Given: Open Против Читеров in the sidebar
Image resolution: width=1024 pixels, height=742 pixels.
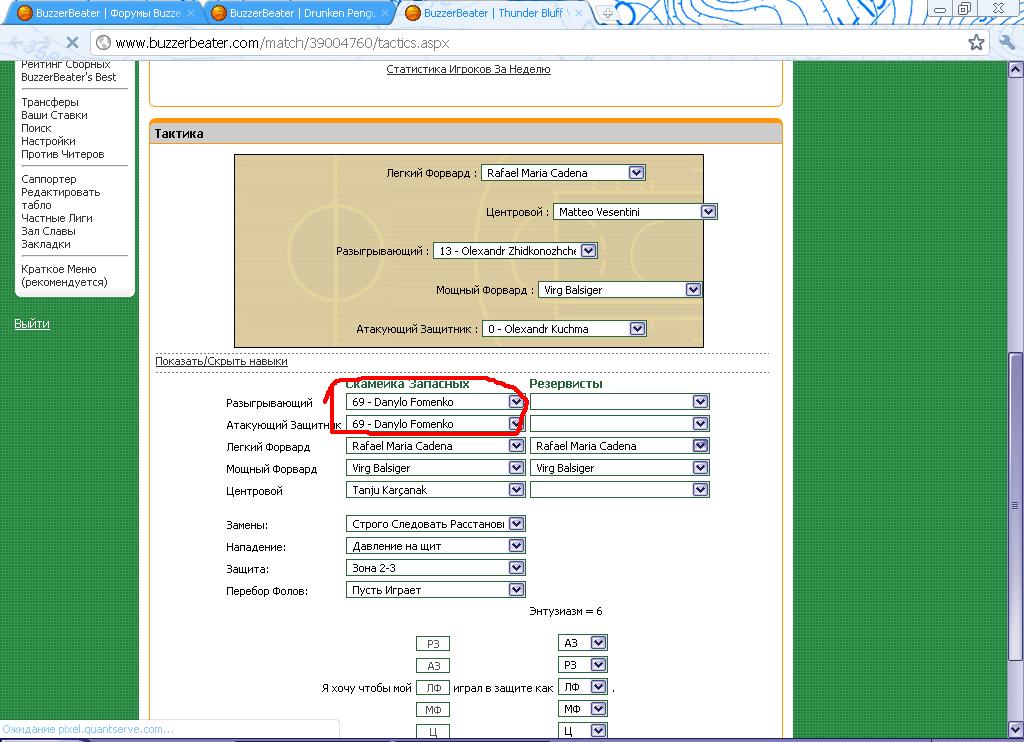Looking at the screenshot, I should [x=63, y=154].
